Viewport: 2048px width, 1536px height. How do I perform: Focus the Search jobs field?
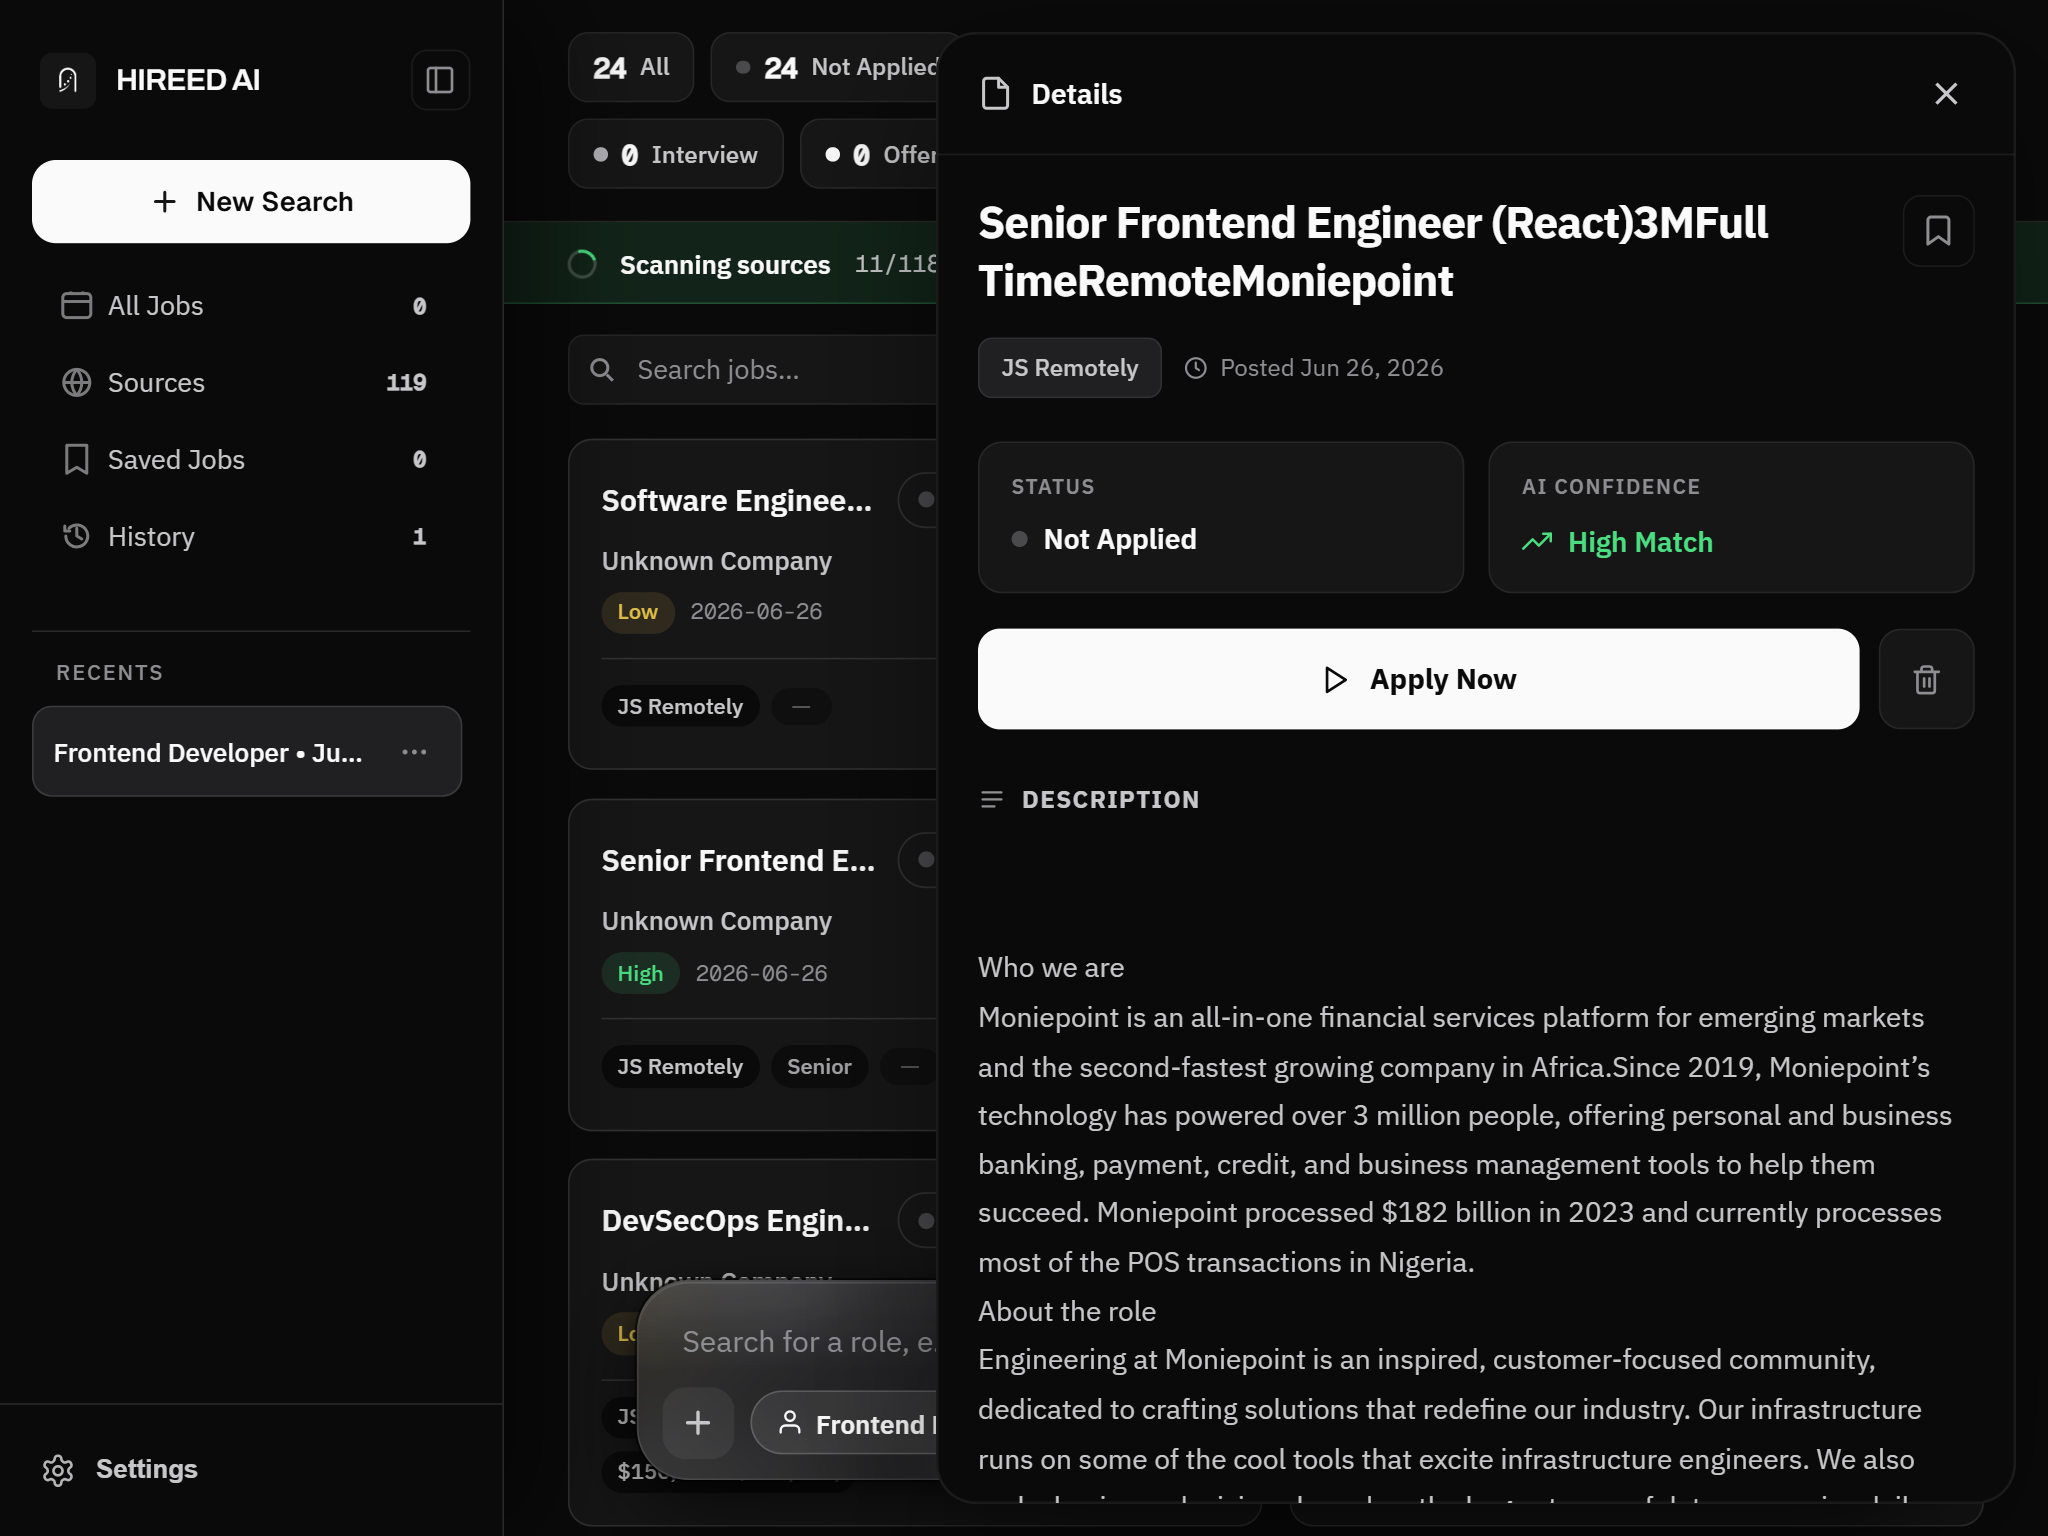coord(753,370)
